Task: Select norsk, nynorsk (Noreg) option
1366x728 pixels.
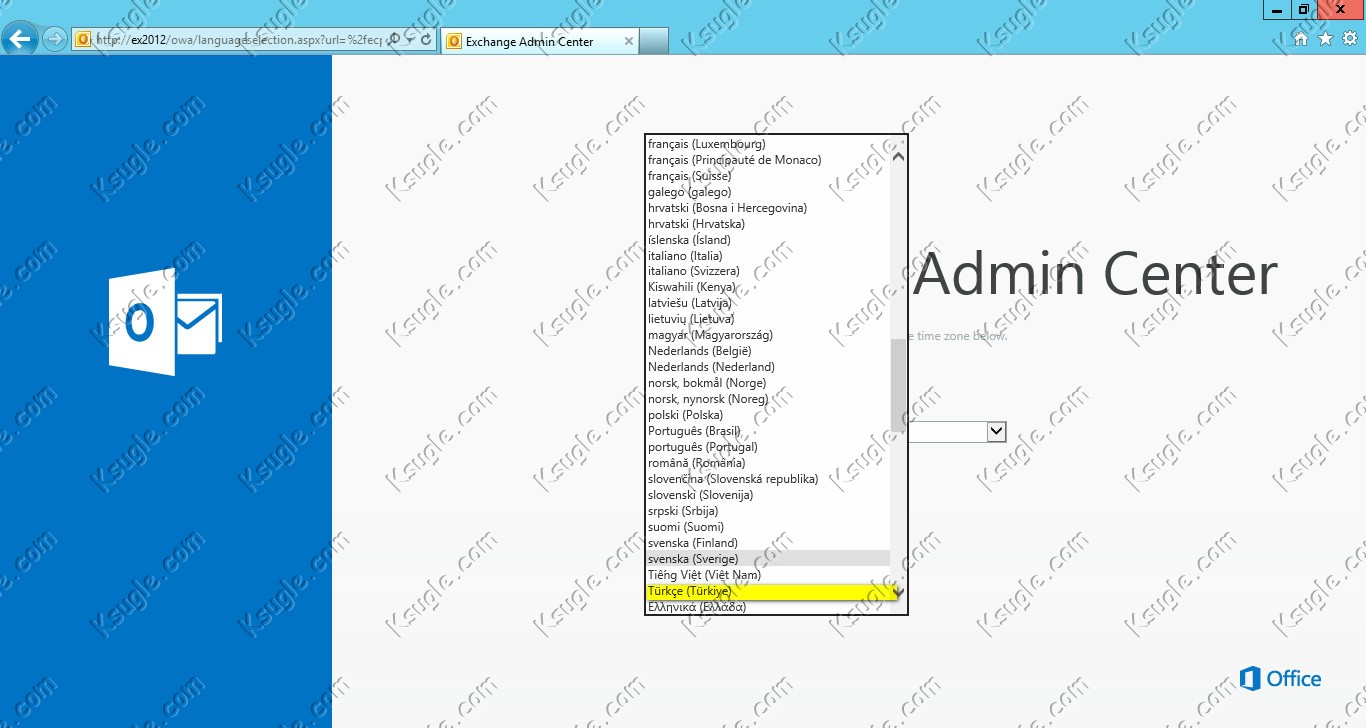Action: click(768, 399)
